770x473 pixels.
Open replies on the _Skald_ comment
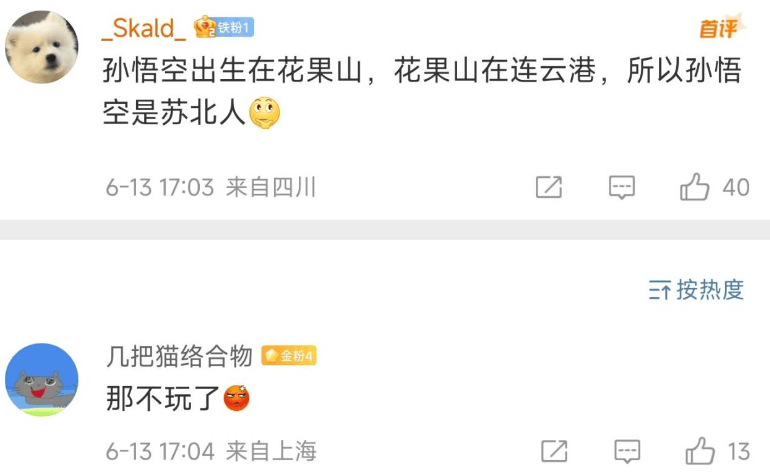click(x=622, y=187)
